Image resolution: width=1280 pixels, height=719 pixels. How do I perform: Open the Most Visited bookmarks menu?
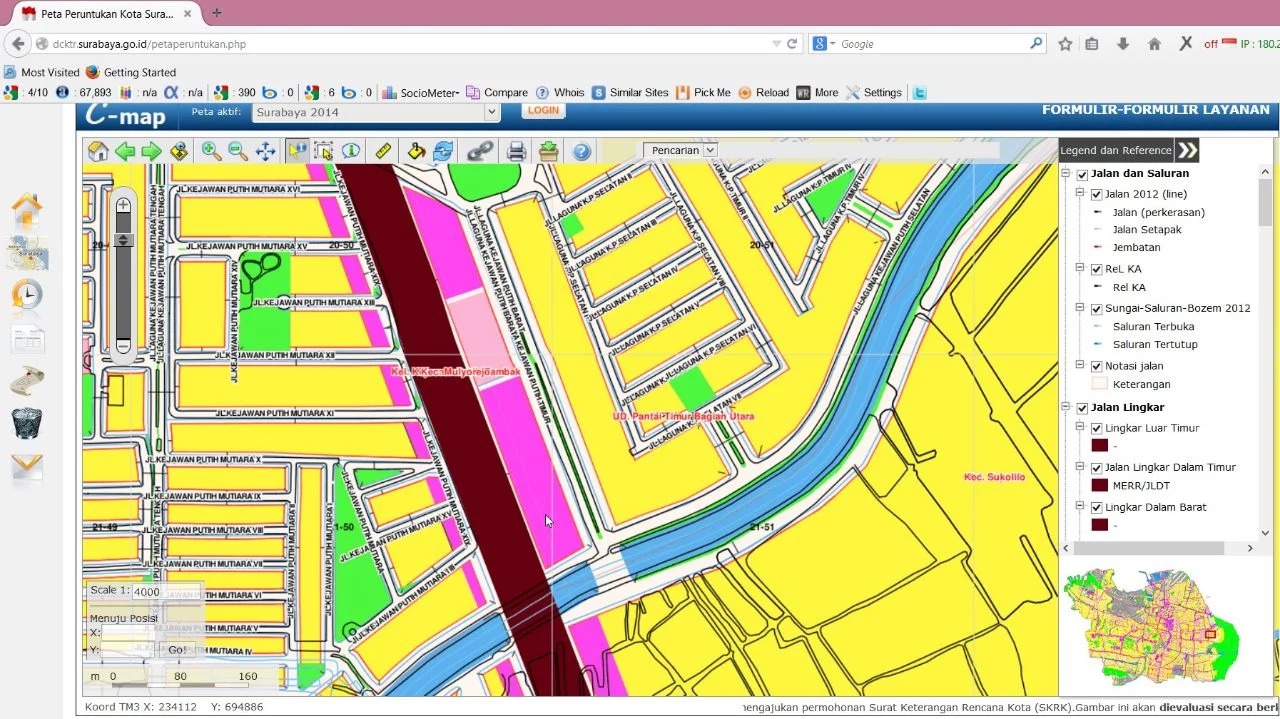[41, 72]
